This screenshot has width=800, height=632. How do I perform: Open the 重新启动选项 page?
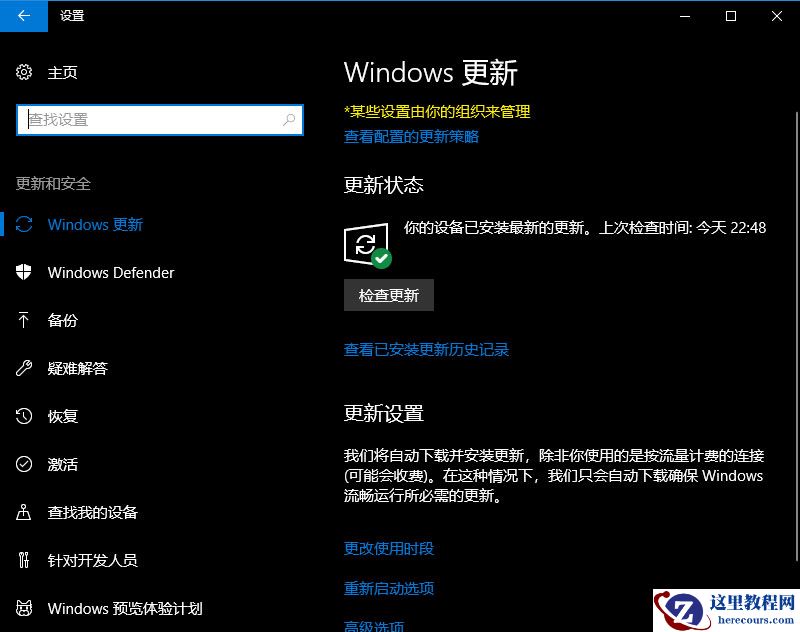coord(389,589)
